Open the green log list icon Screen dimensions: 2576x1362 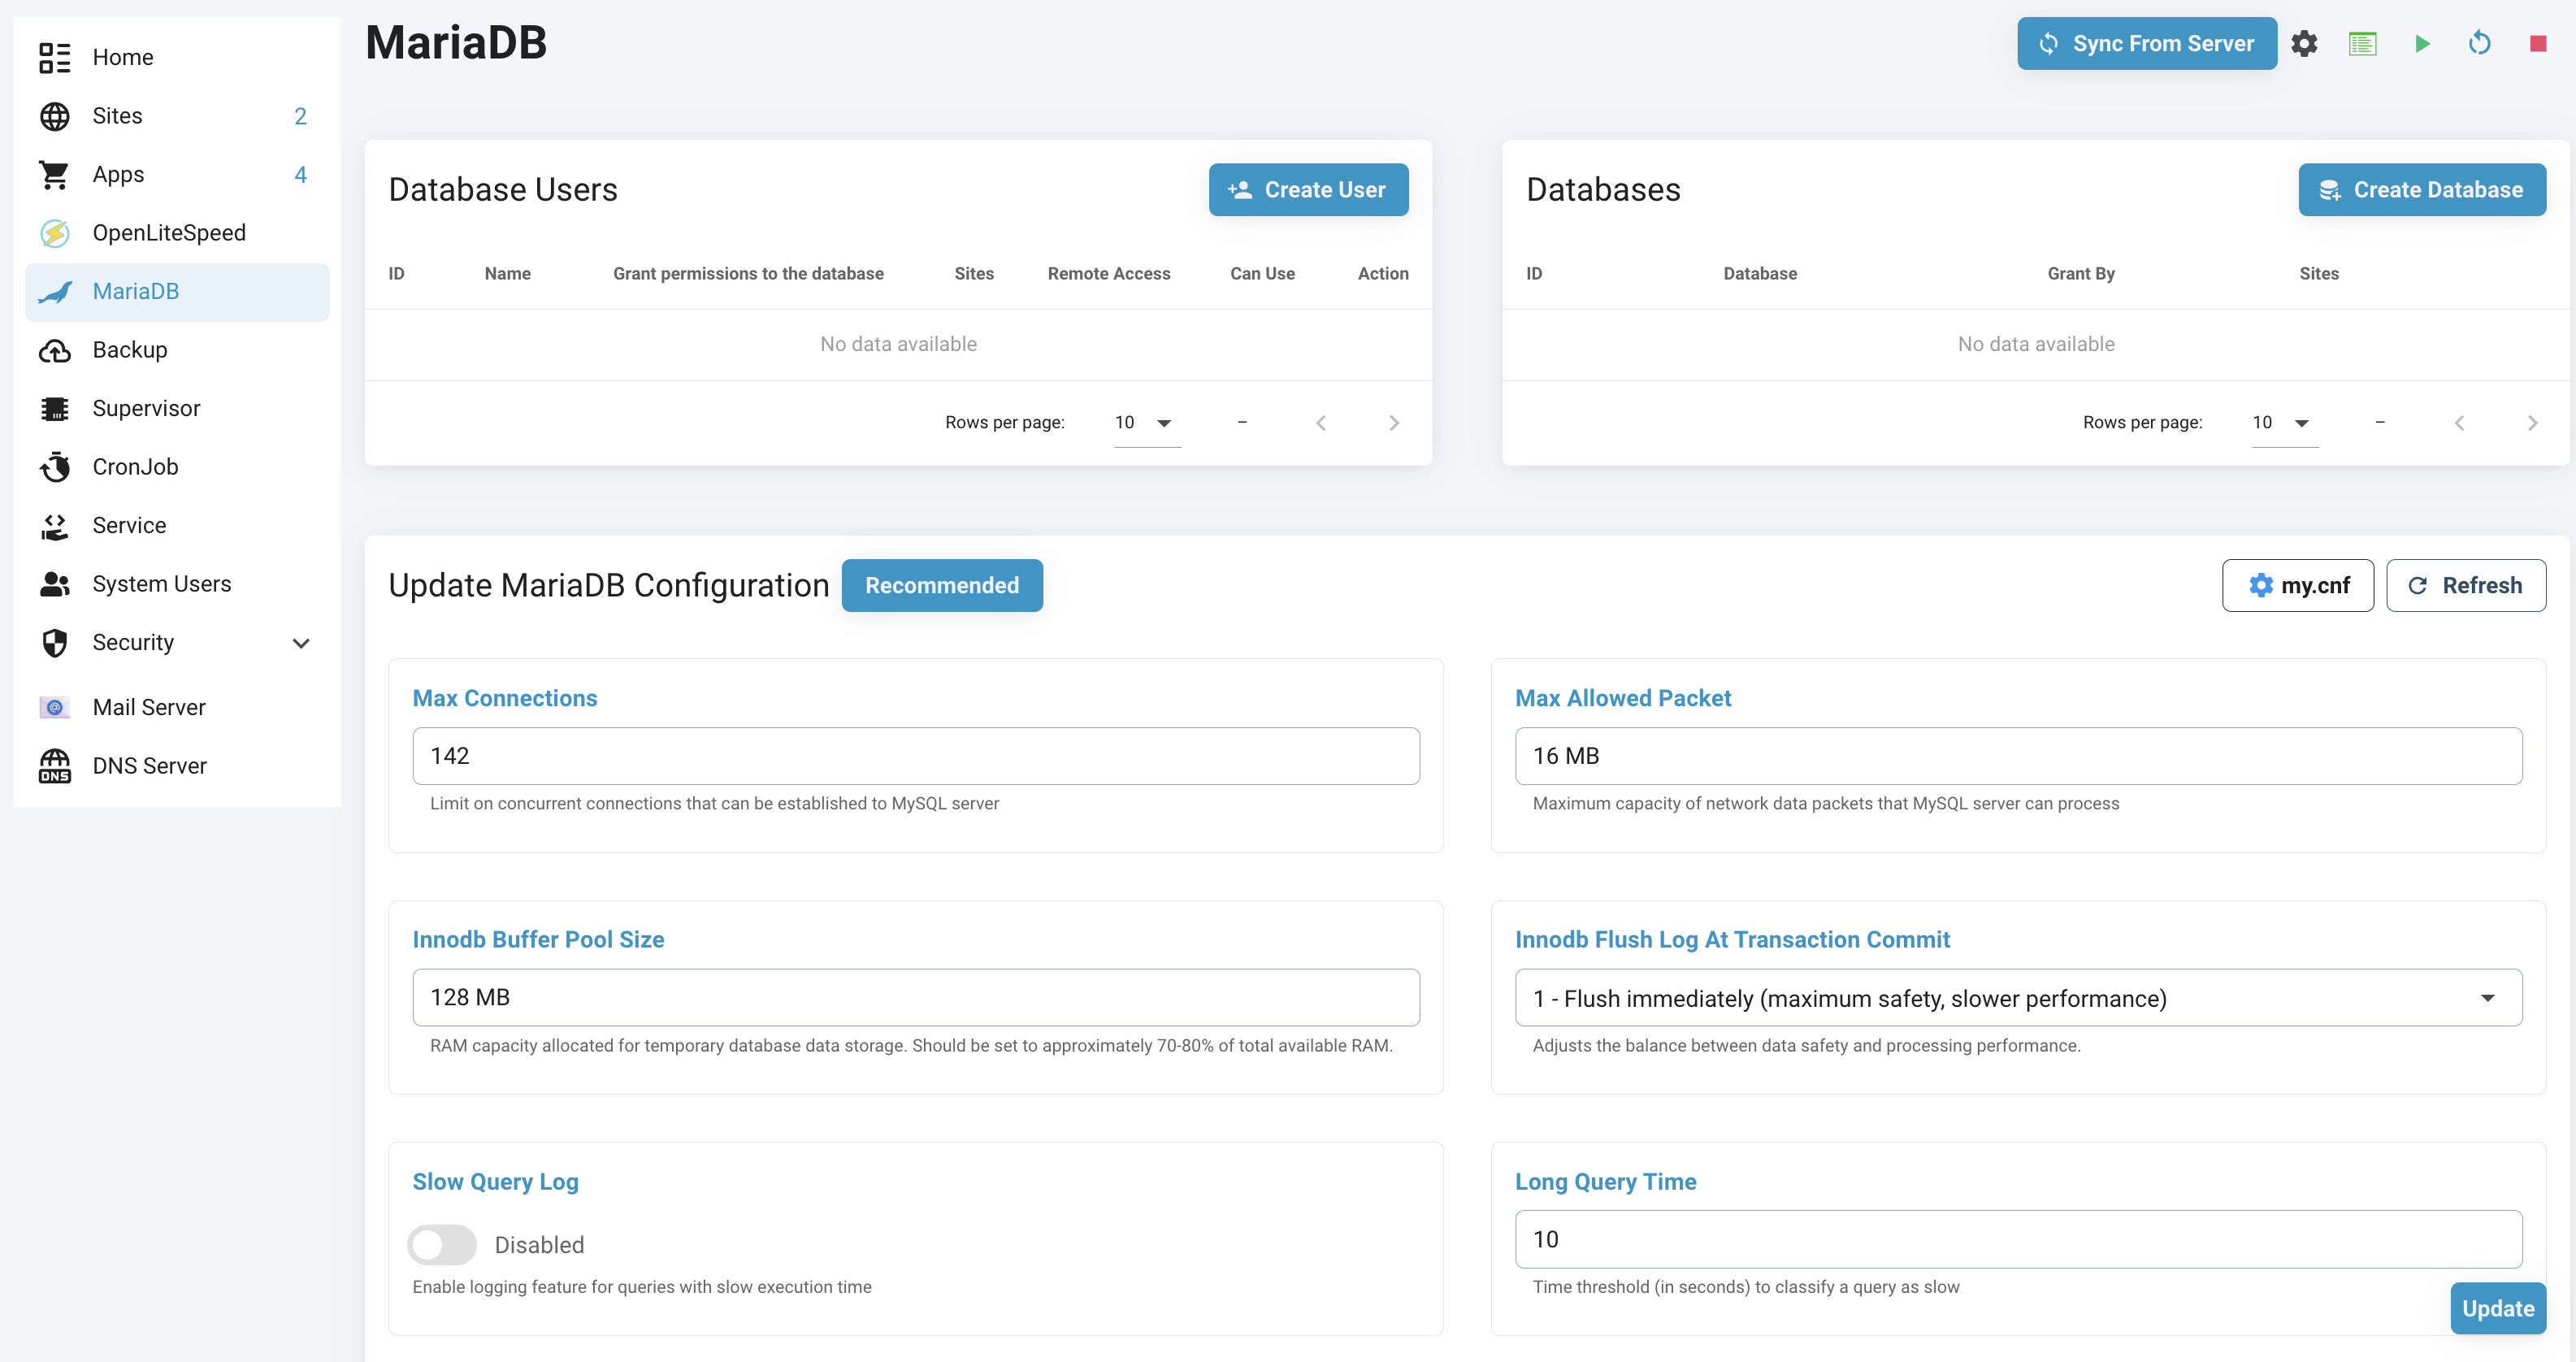click(2362, 44)
